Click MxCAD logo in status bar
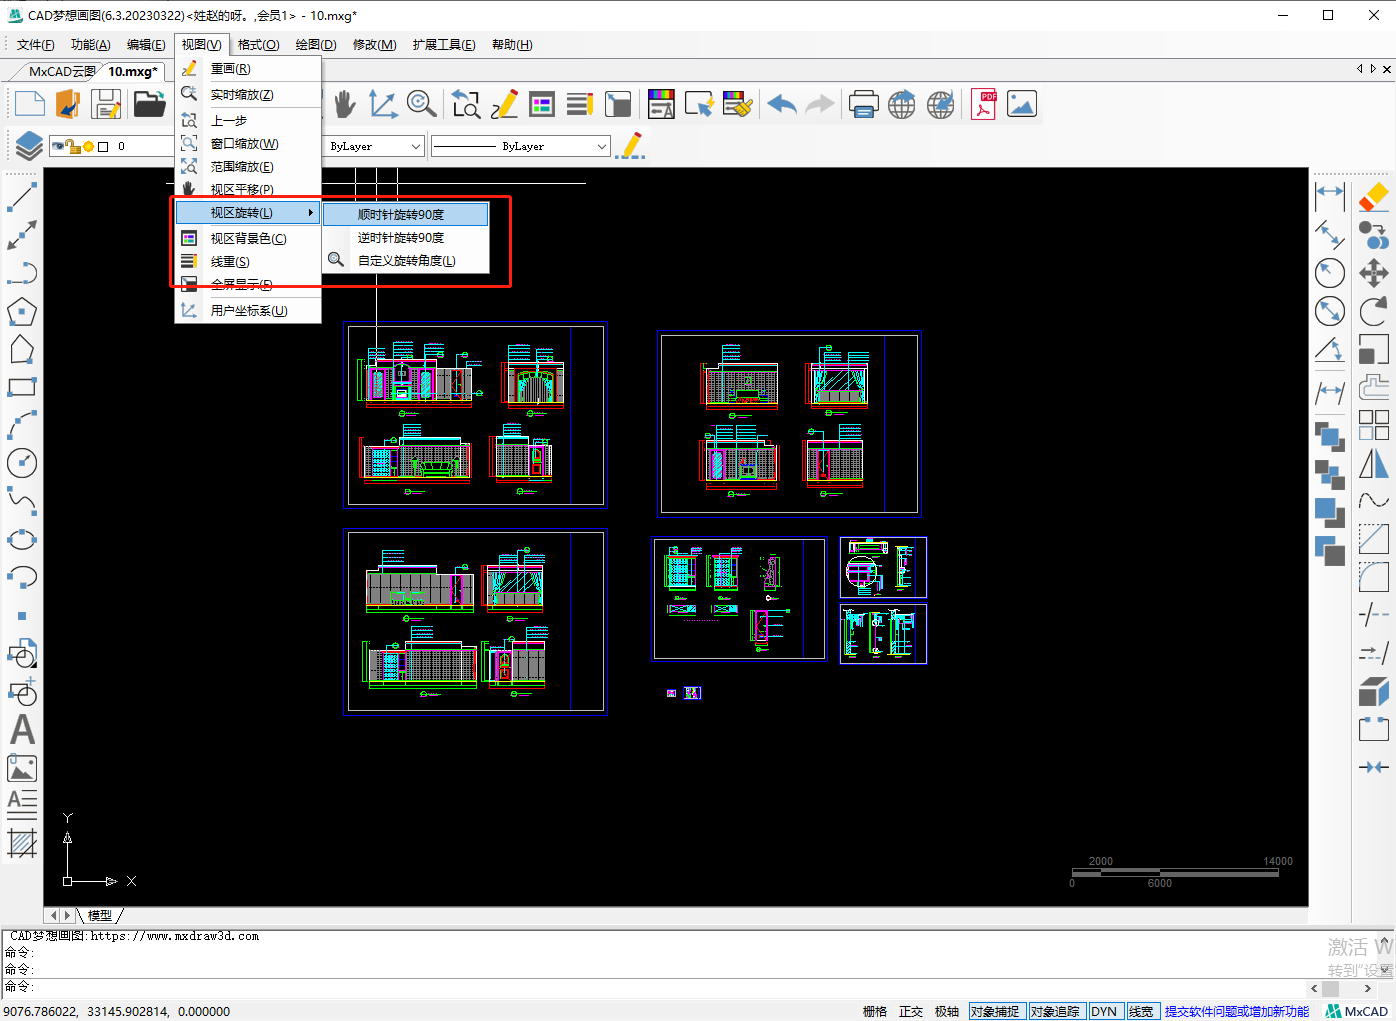Viewport: 1396px width, 1021px height. [1357, 1011]
